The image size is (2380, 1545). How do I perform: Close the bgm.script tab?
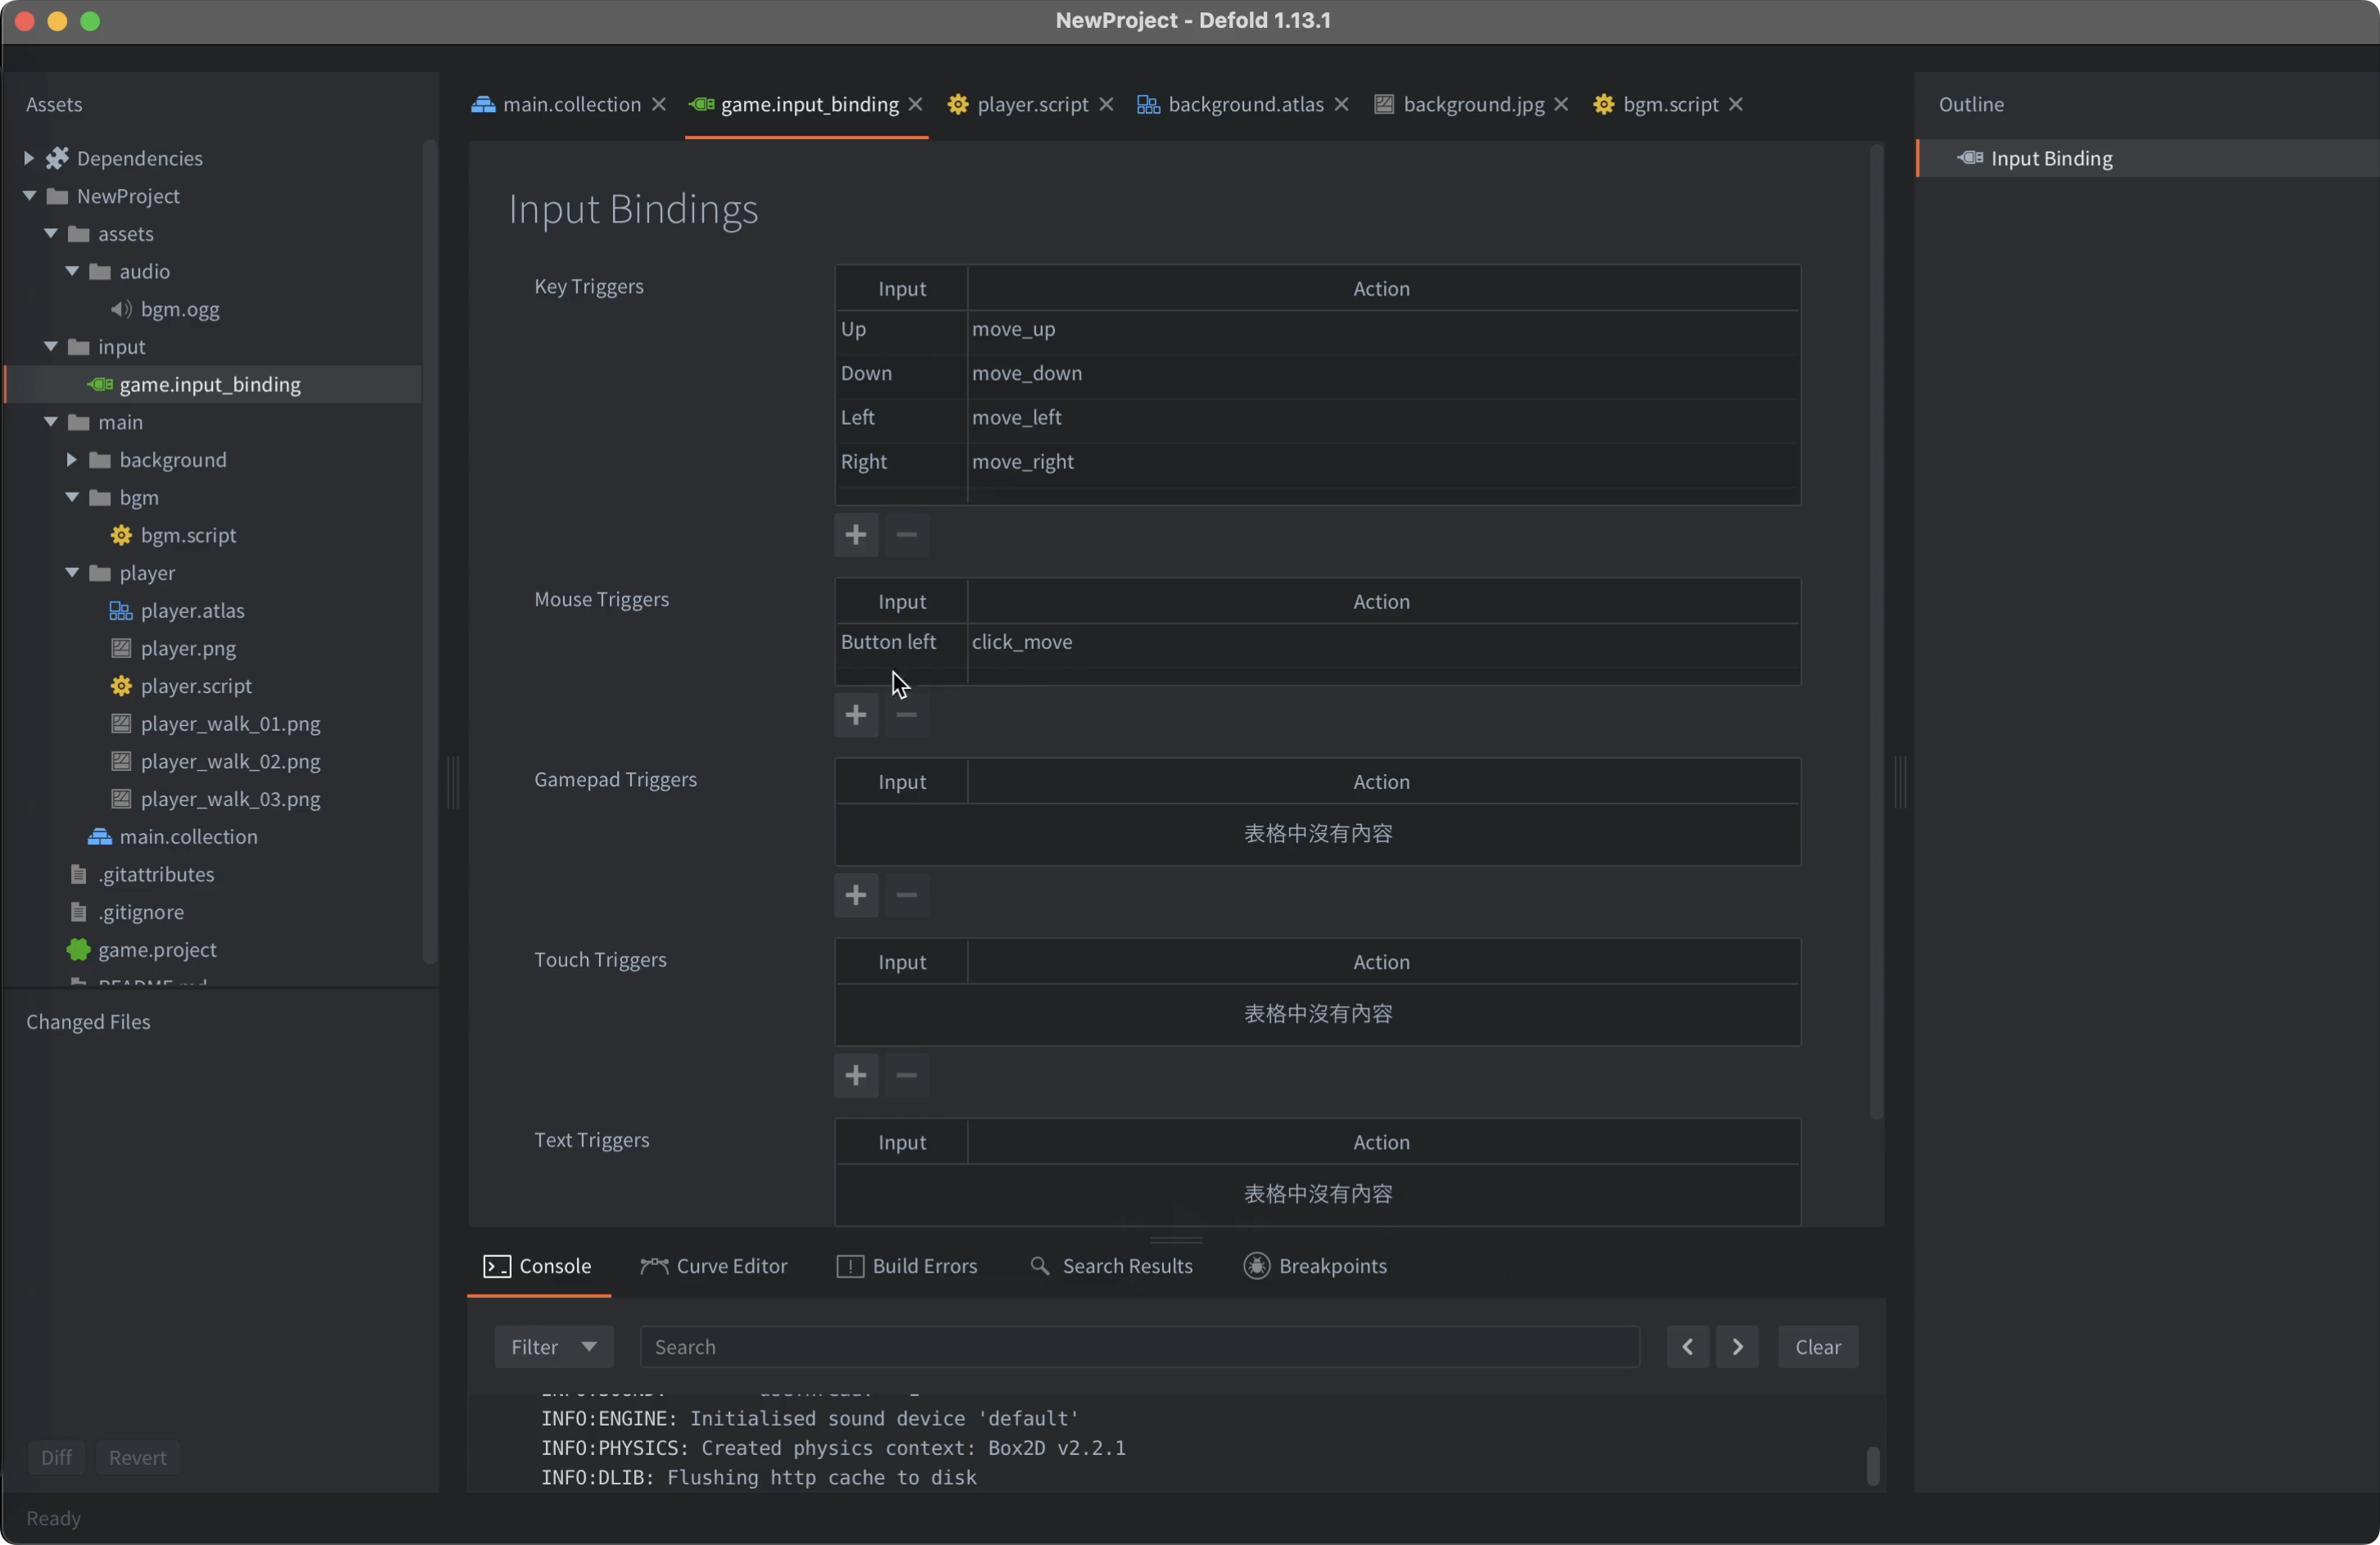(x=1736, y=104)
